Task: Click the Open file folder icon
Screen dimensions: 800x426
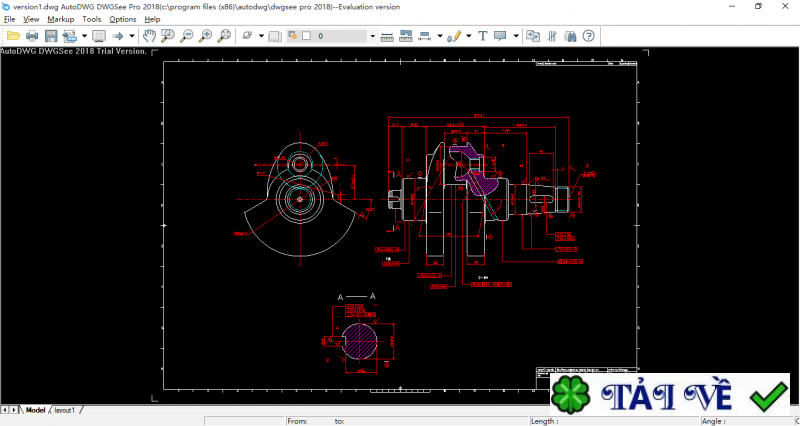Action: (x=13, y=36)
